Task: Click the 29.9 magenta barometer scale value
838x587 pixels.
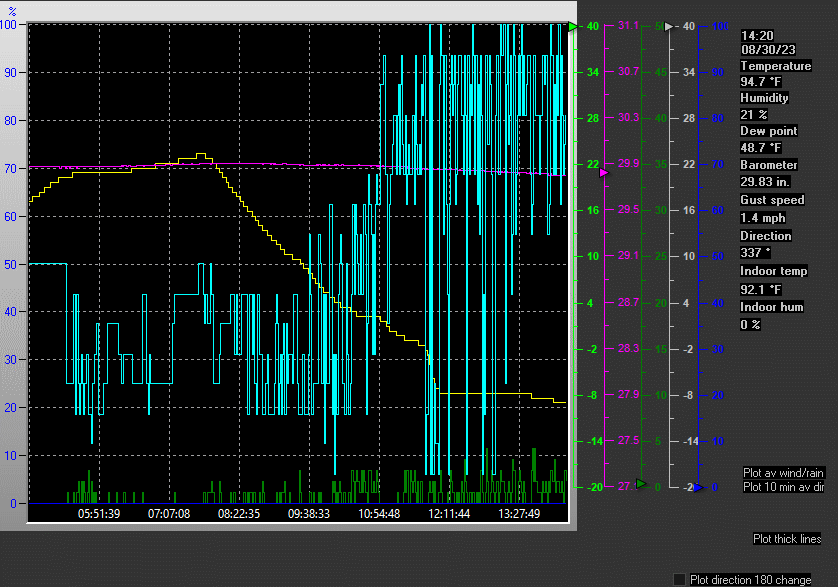Action: (x=628, y=163)
